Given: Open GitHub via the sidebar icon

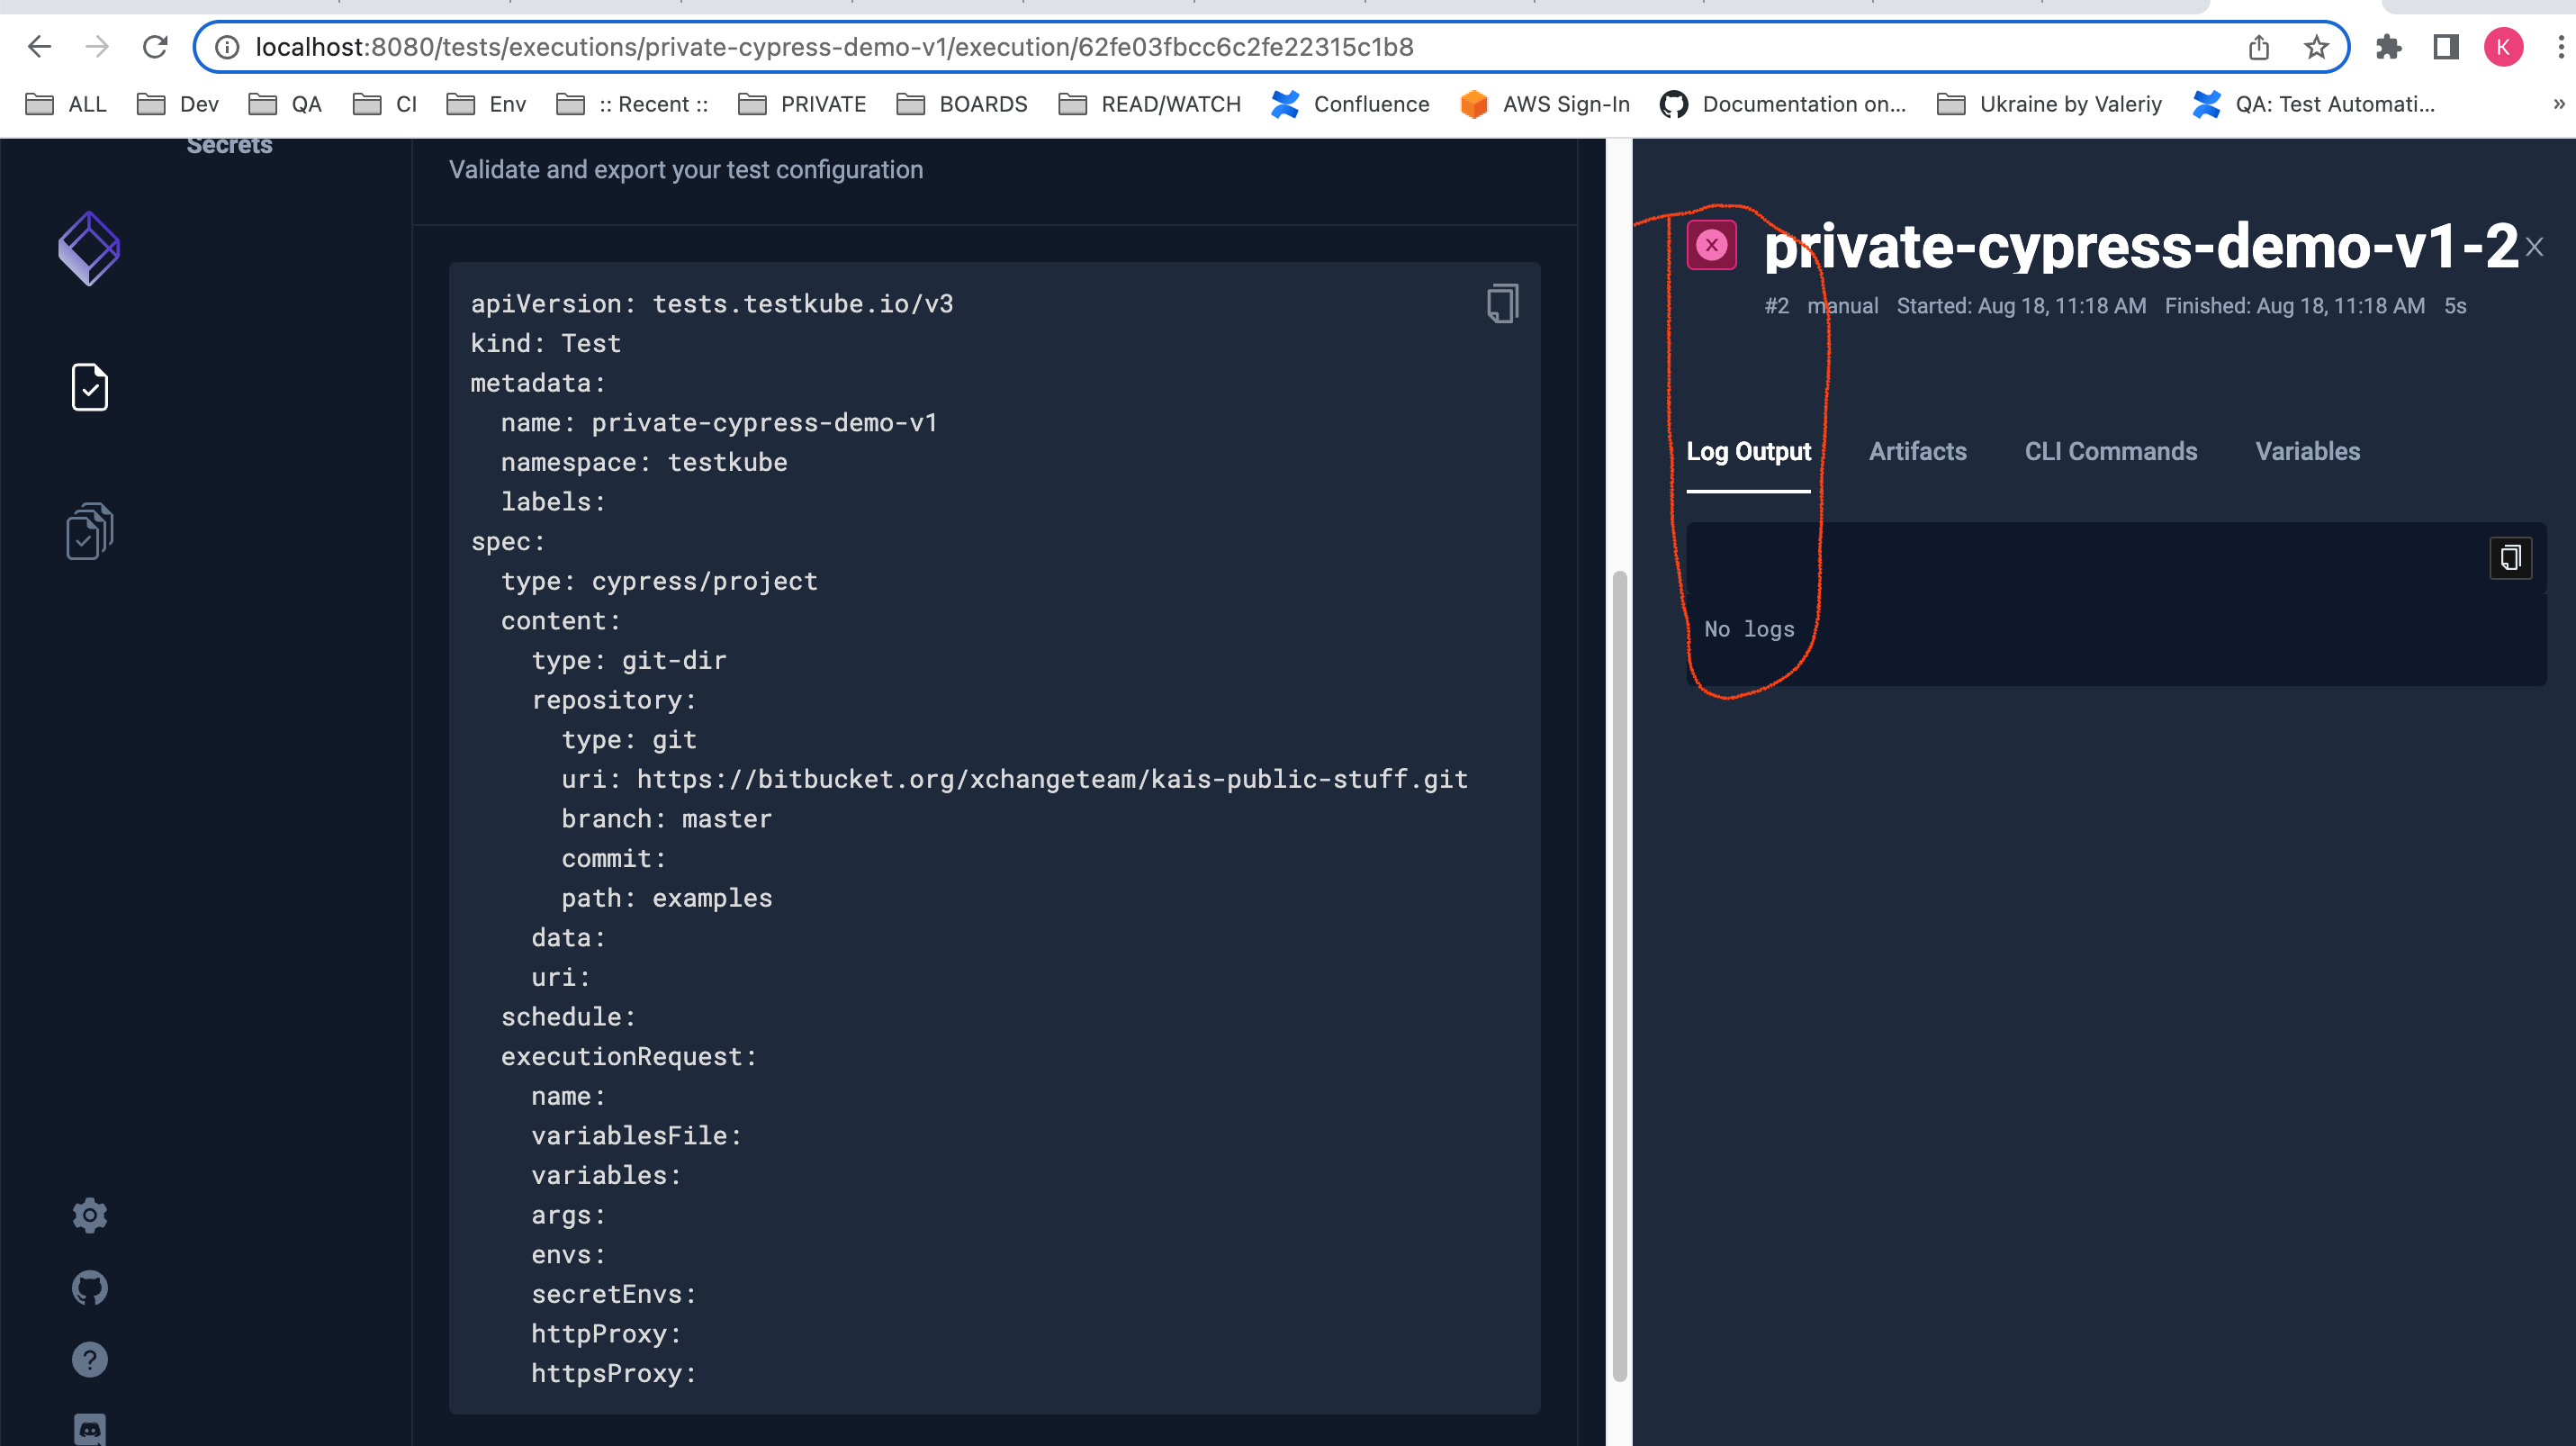Looking at the screenshot, I should (89, 1287).
